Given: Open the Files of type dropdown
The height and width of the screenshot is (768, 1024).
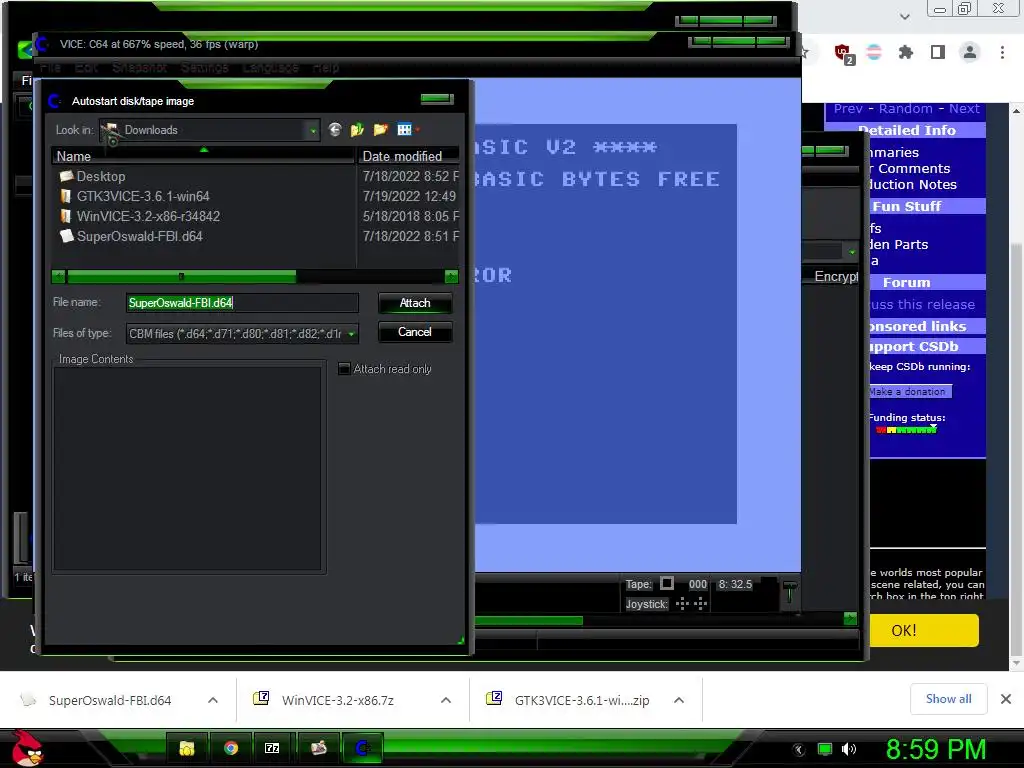Looking at the screenshot, I should [x=351, y=334].
